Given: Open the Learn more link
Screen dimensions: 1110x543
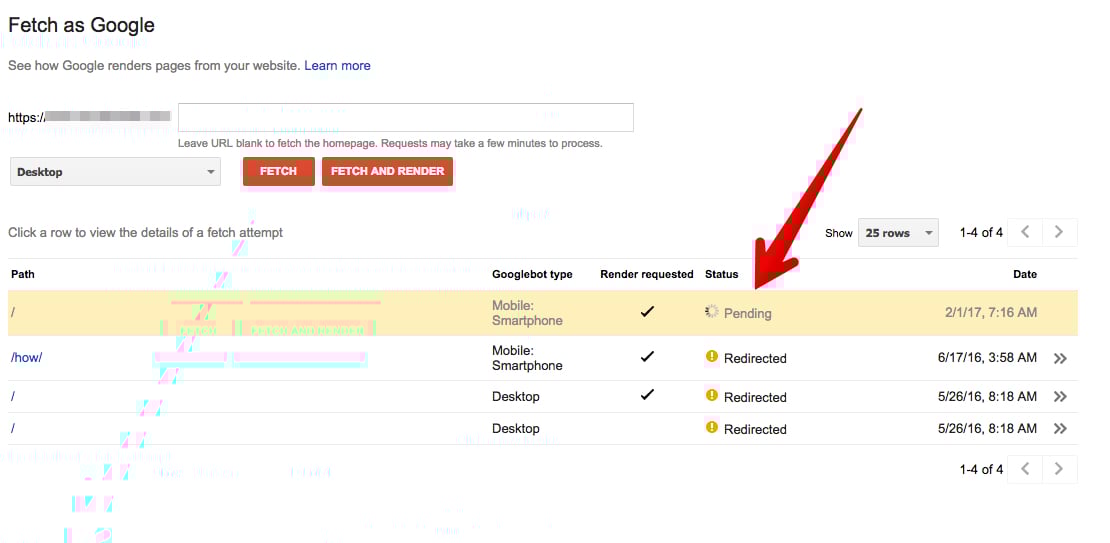Looking at the screenshot, I should [337, 66].
